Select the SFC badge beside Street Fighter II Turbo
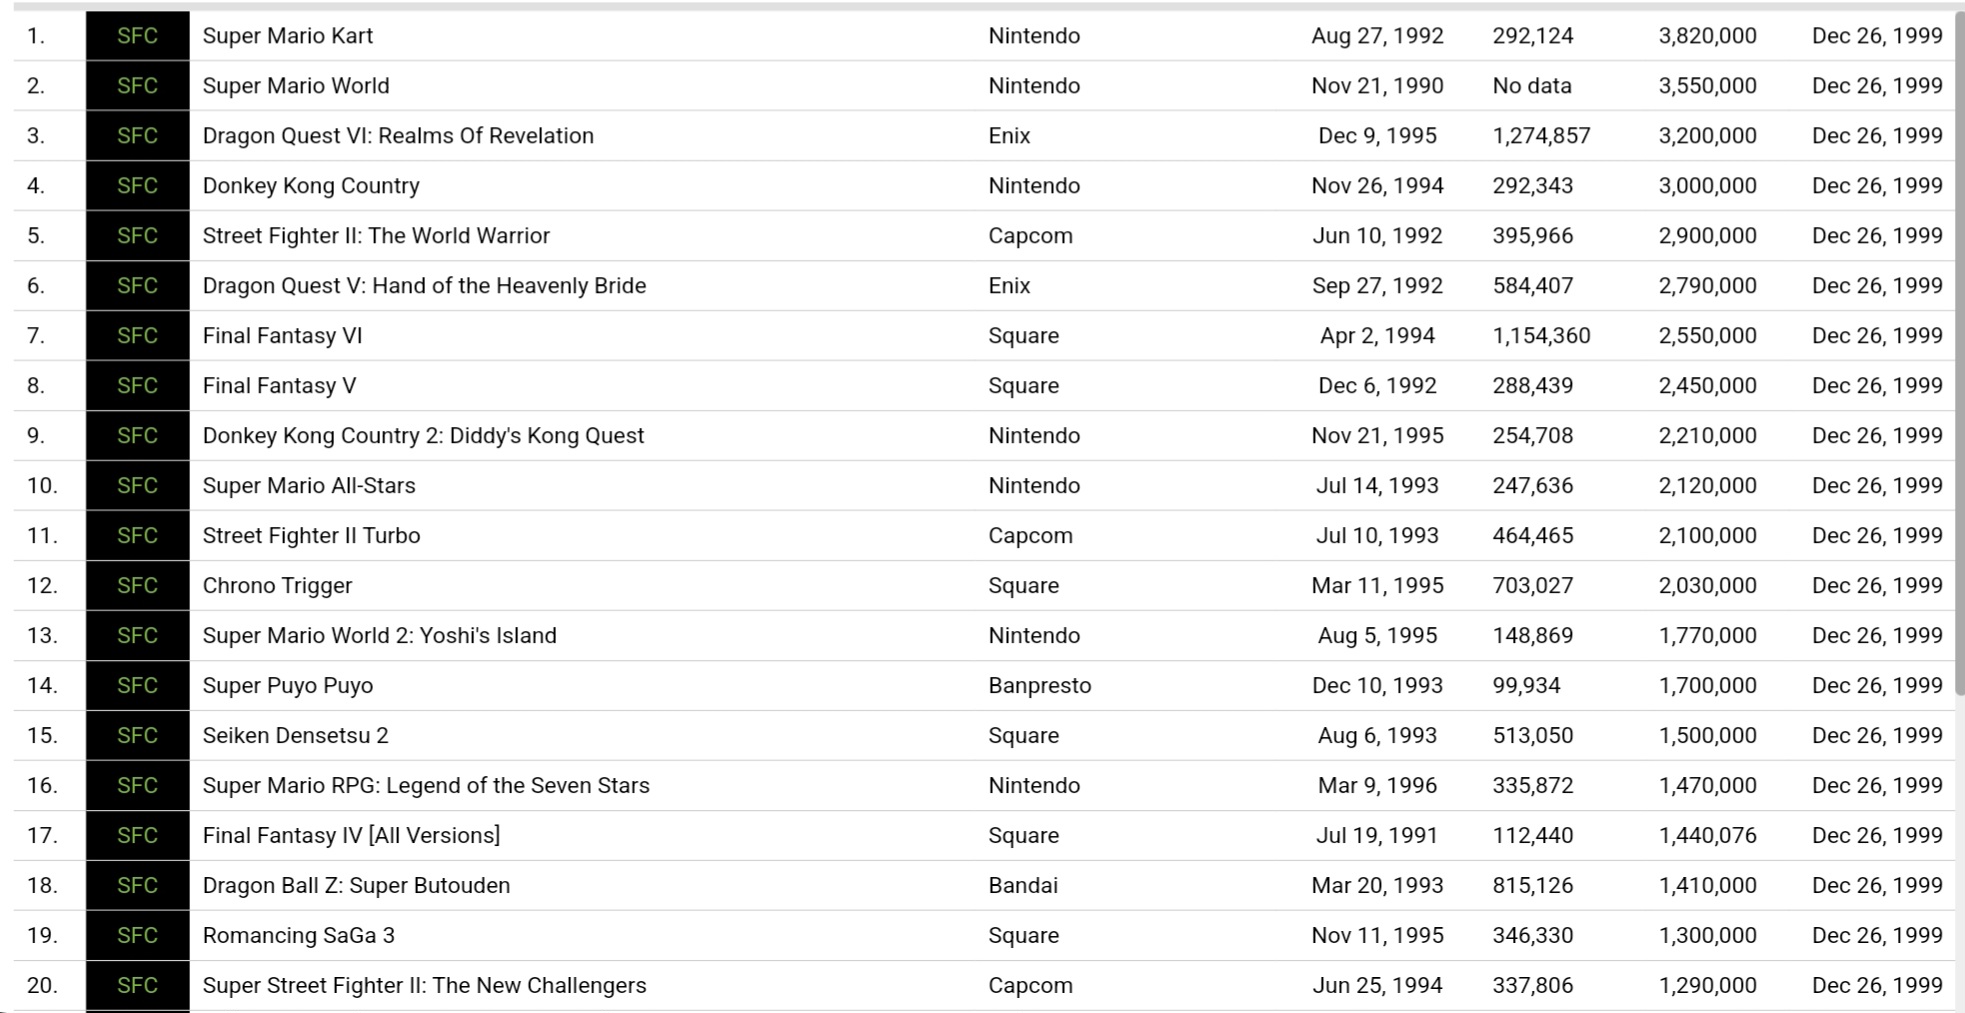The height and width of the screenshot is (1013, 1965). click(x=137, y=536)
